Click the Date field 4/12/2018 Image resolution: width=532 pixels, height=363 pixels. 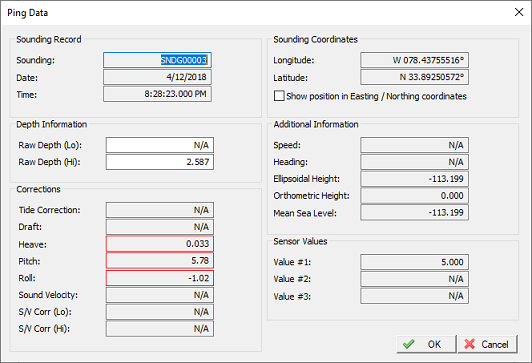157,77
